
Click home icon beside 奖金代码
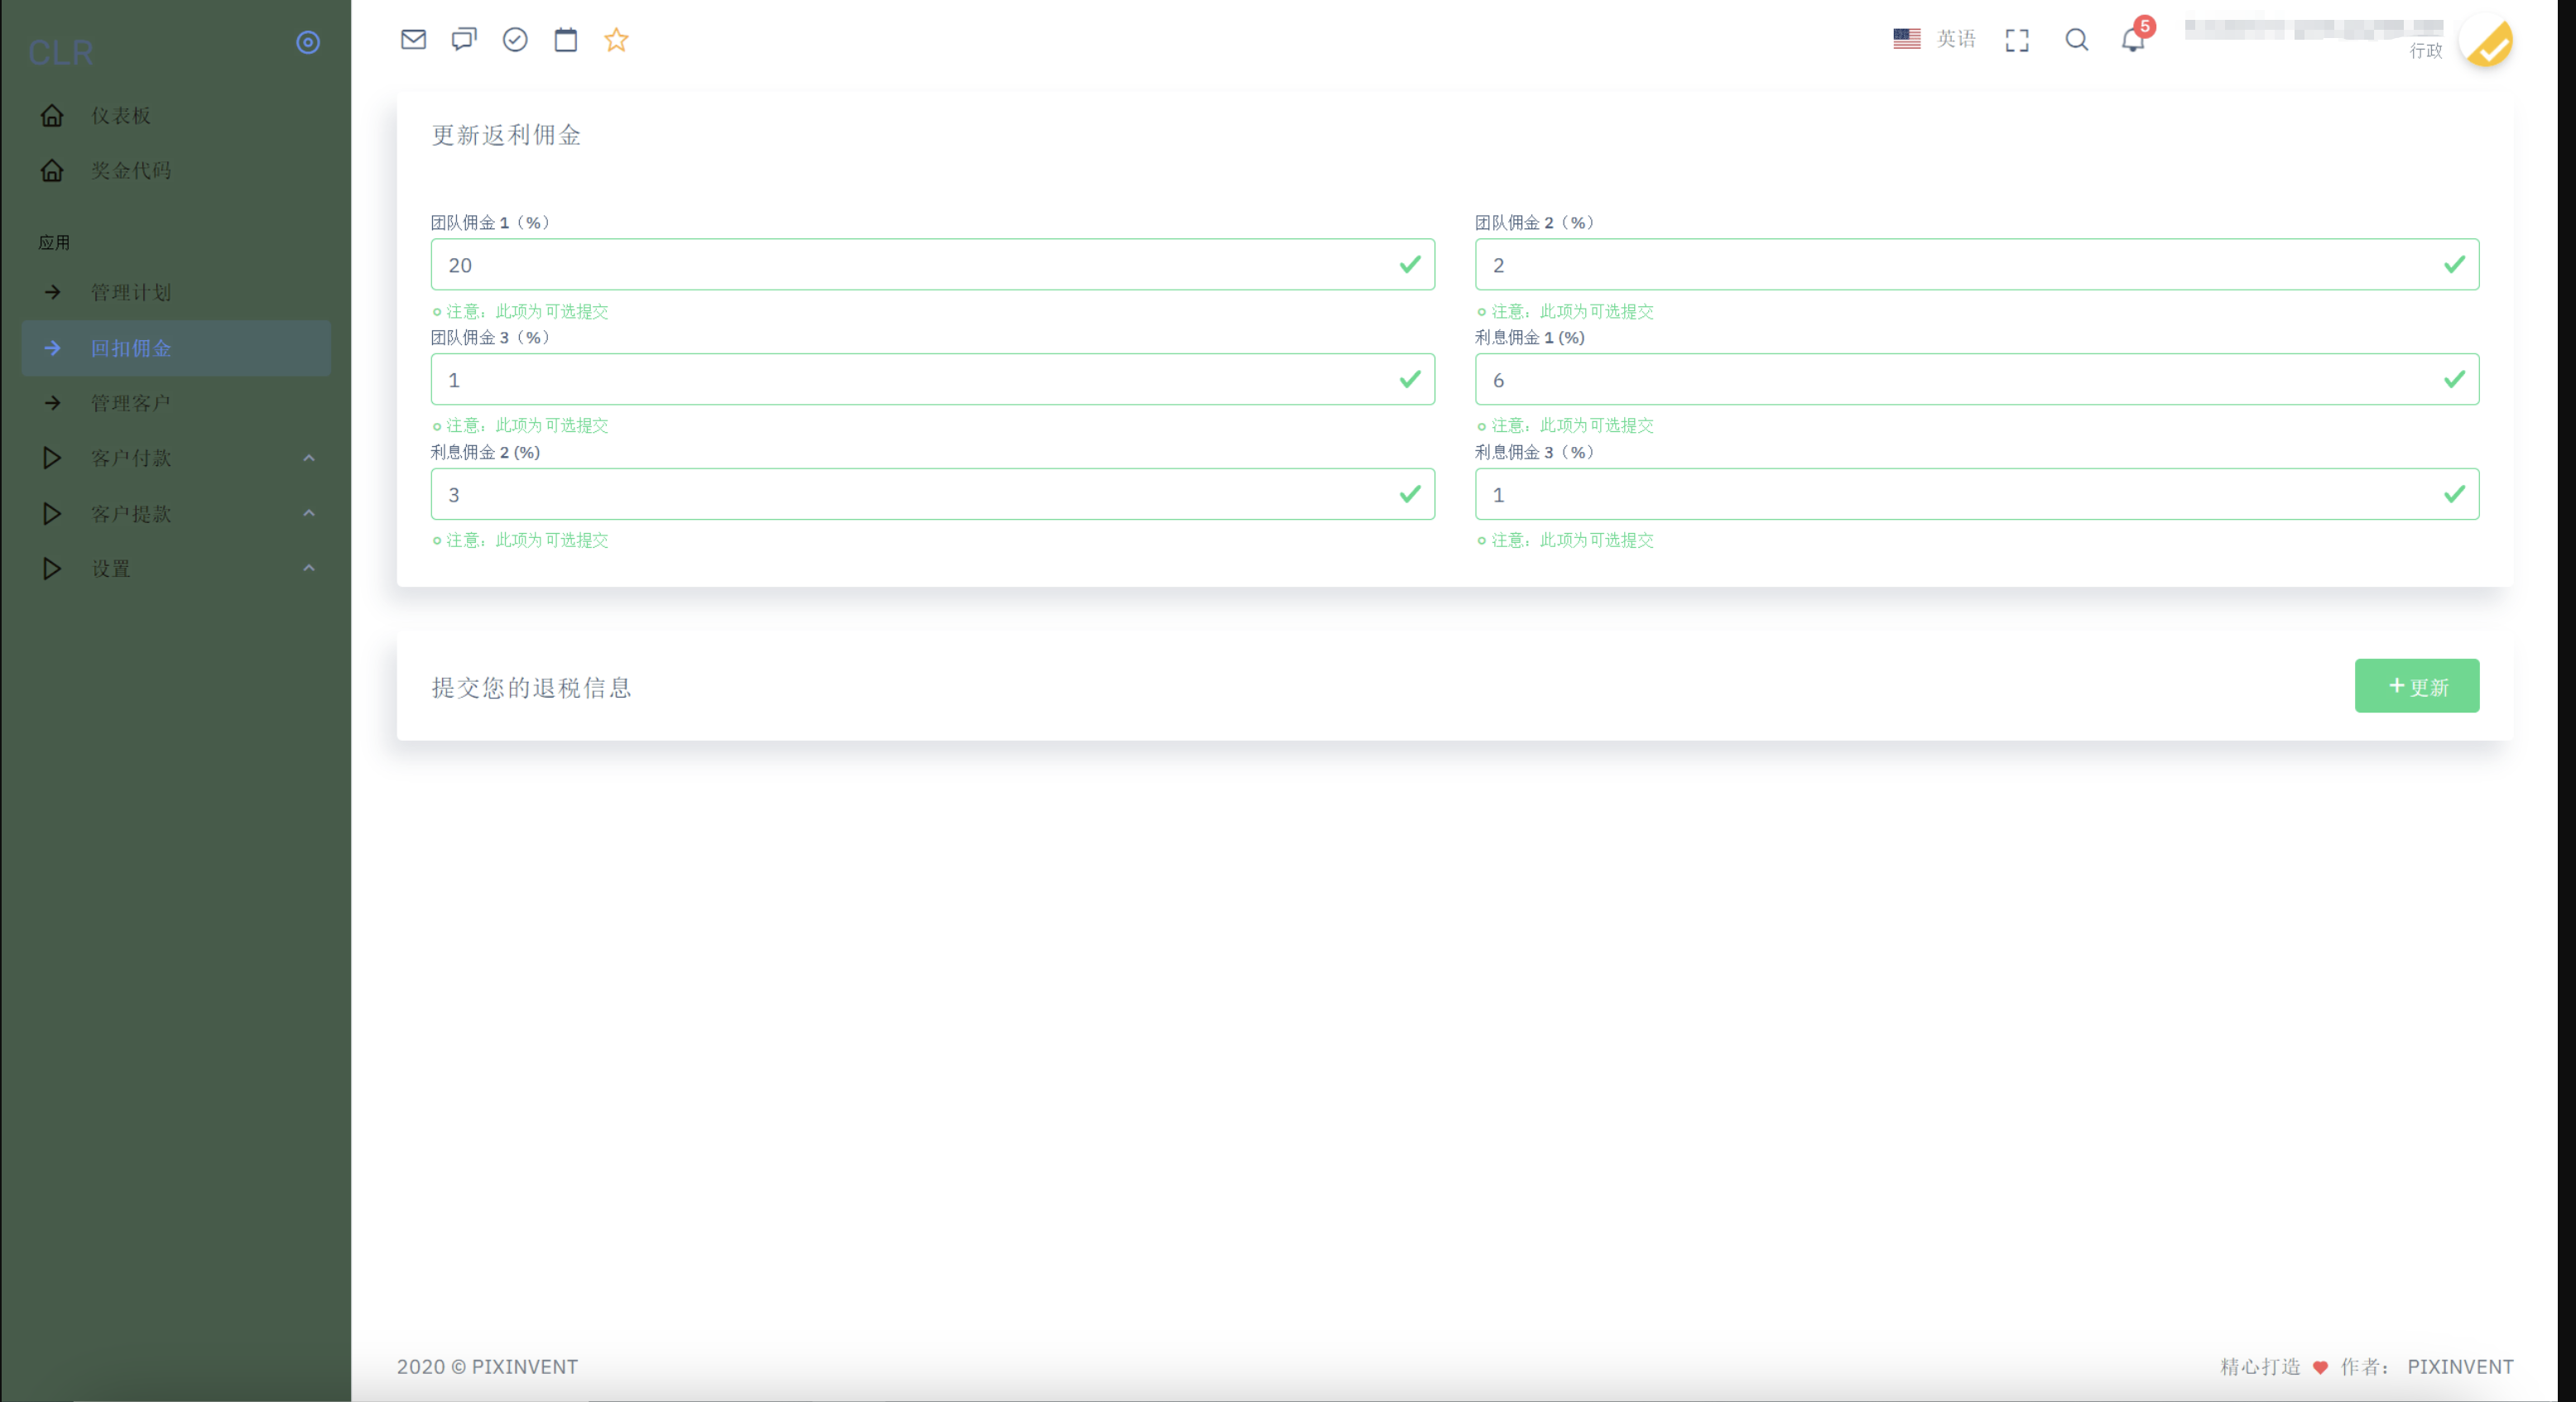tap(52, 170)
